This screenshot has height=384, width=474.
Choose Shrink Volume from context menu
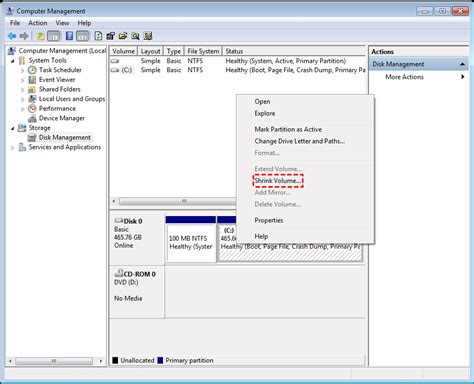278,181
